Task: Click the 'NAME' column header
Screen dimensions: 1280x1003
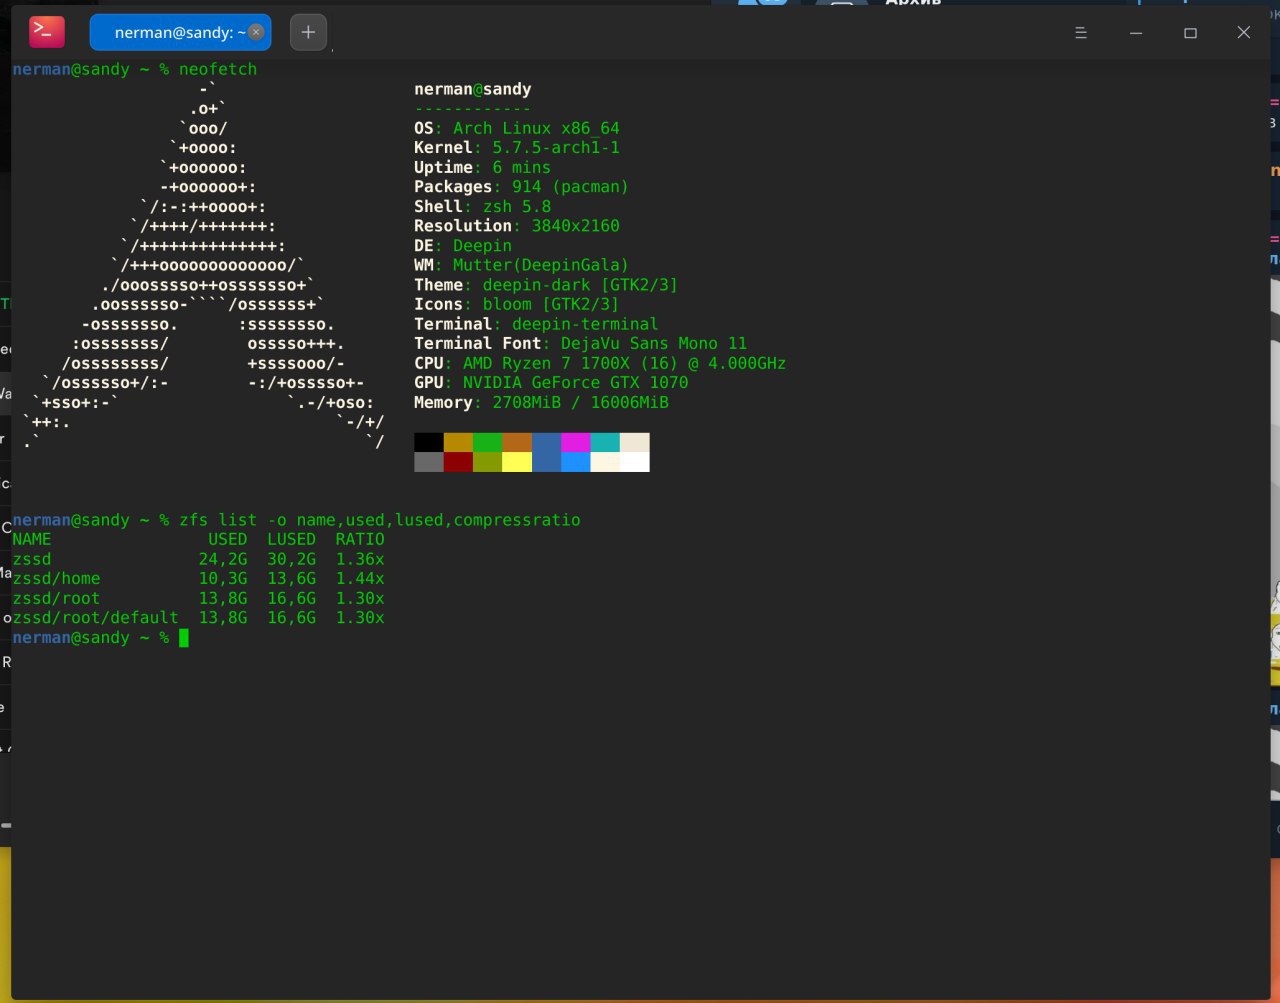Action: point(32,539)
